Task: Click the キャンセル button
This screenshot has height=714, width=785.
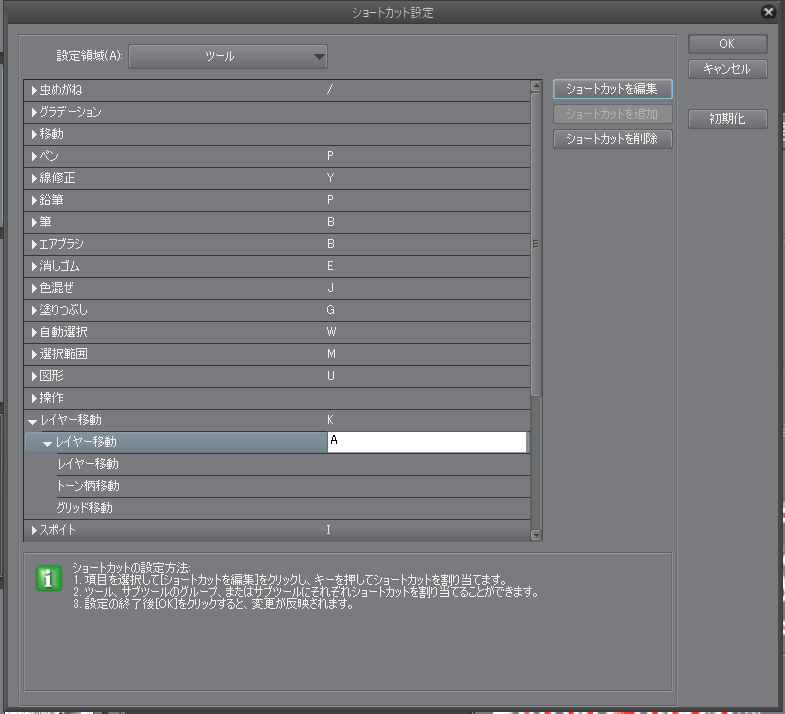Action: (x=727, y=69)
